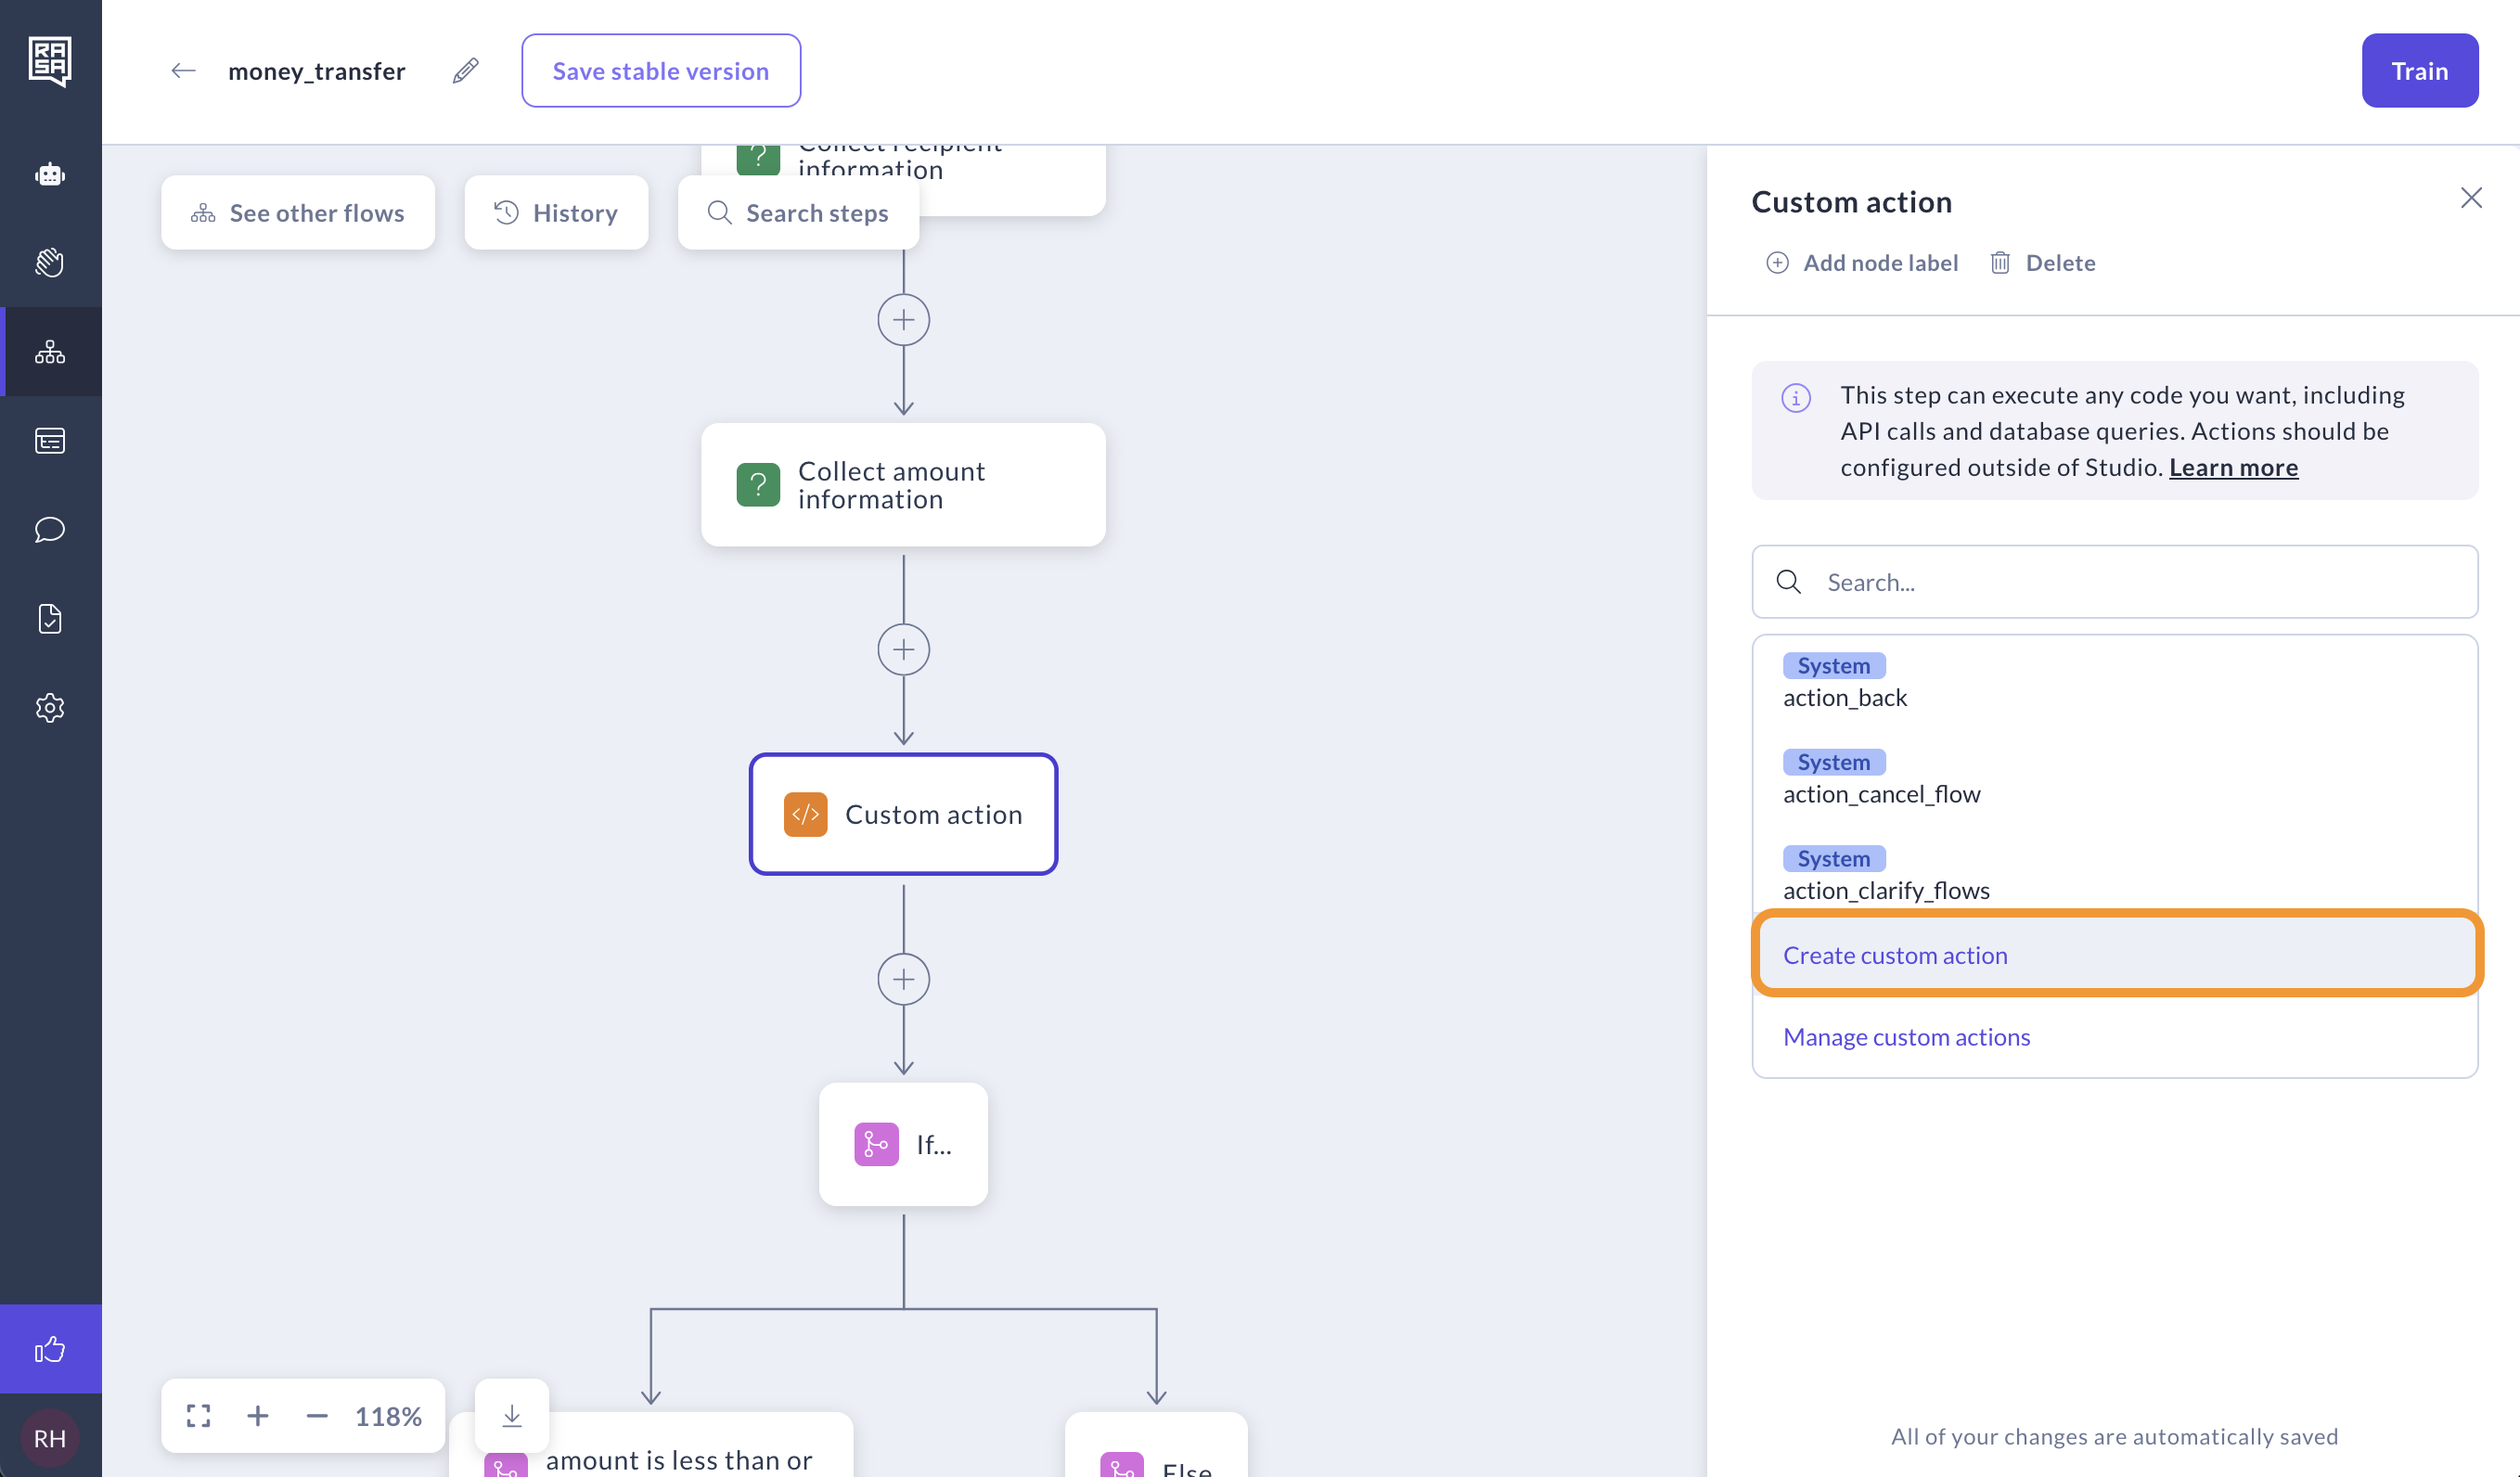Click the document checkmark sidebar icon

coord(50,618)
